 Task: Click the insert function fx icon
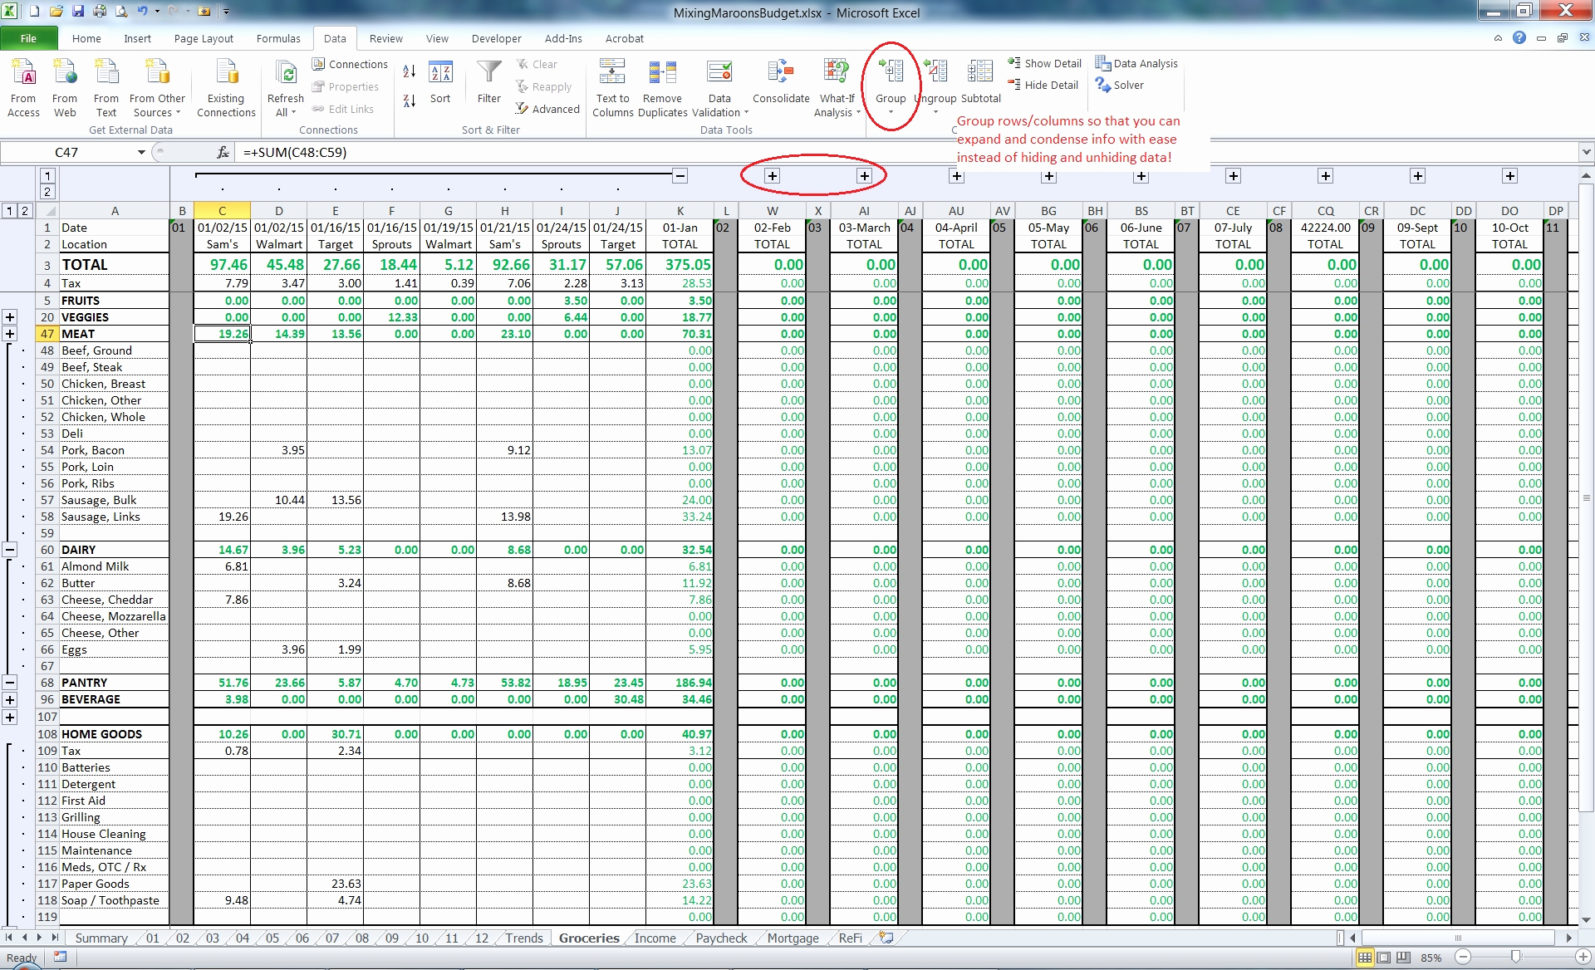[223, 152]
